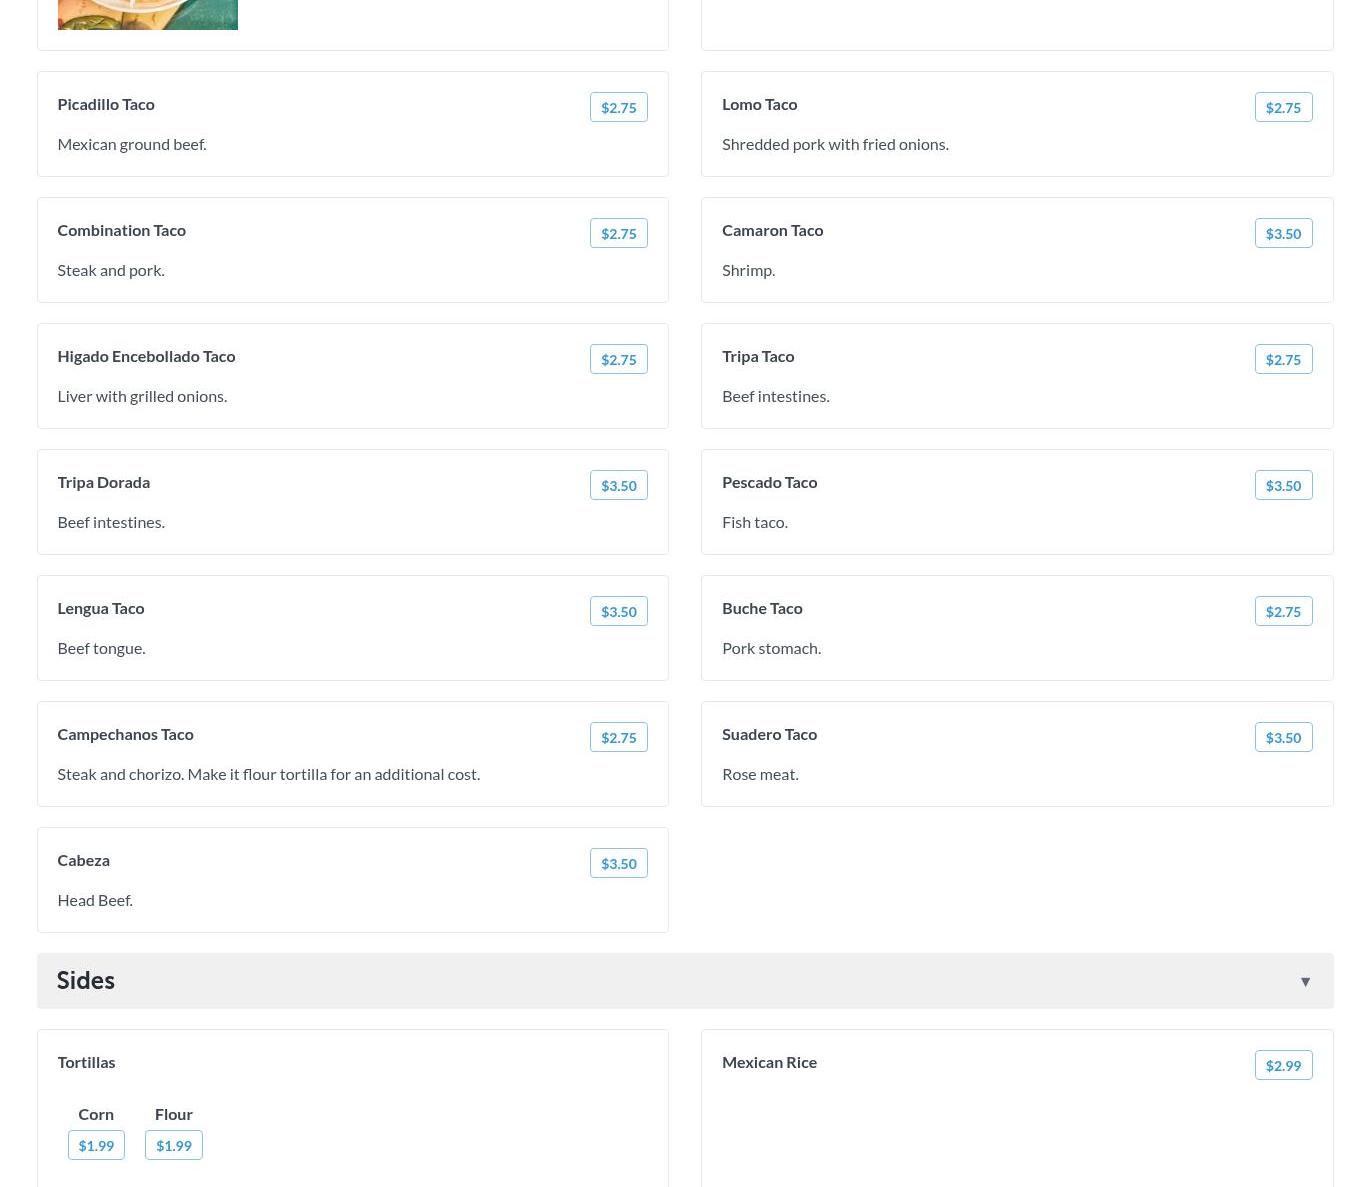Collapse the Sides section arrow
The width and height of the screenshot is (1370, 1187).
click(1304, 981)
